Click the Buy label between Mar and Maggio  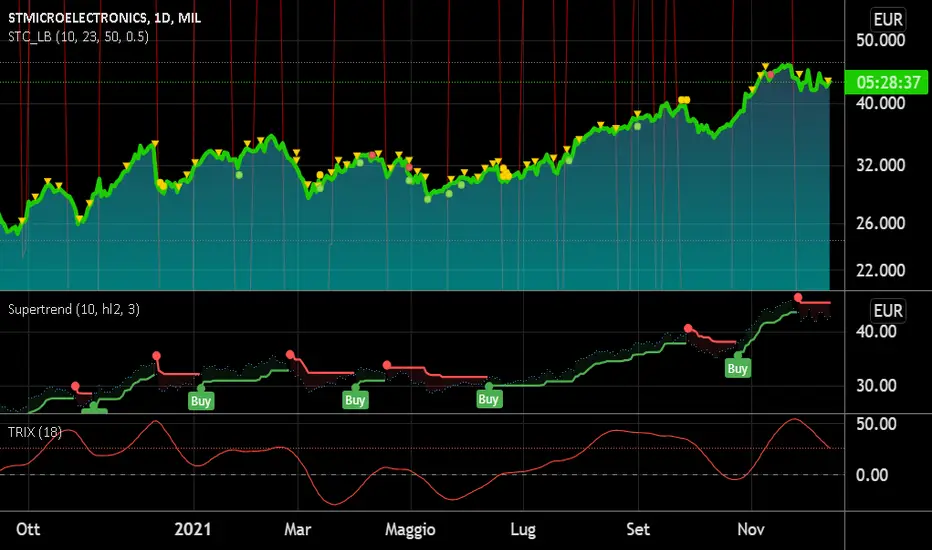(355, 400)
